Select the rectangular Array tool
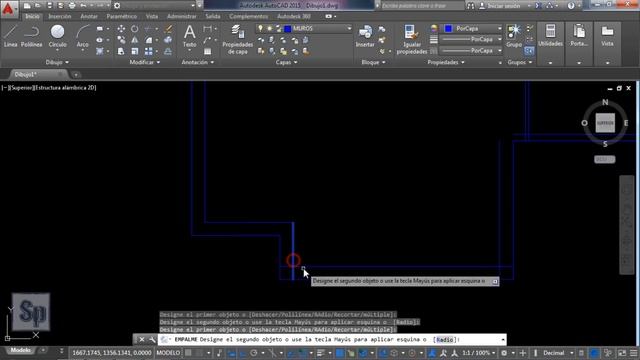 pyautogui.click(x=149, y=51)
